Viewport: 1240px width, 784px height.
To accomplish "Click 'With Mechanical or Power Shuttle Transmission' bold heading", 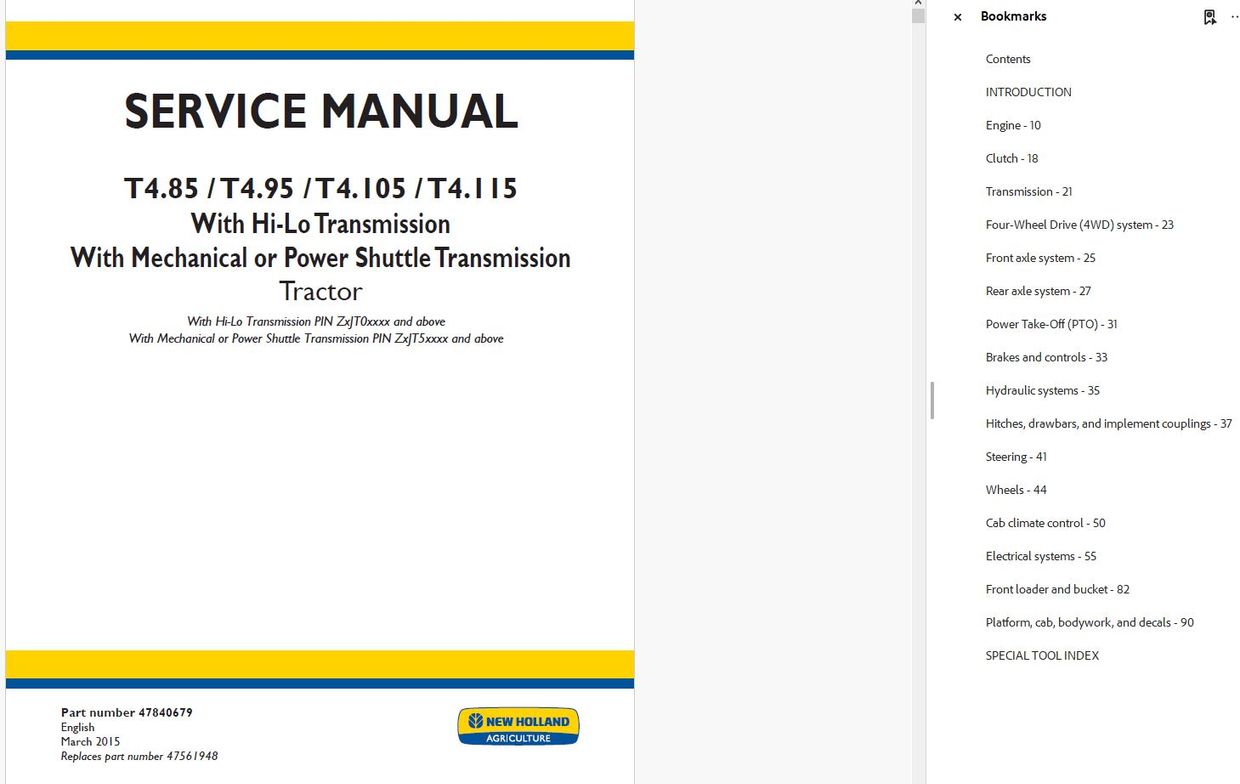I will tap(320, 257).
